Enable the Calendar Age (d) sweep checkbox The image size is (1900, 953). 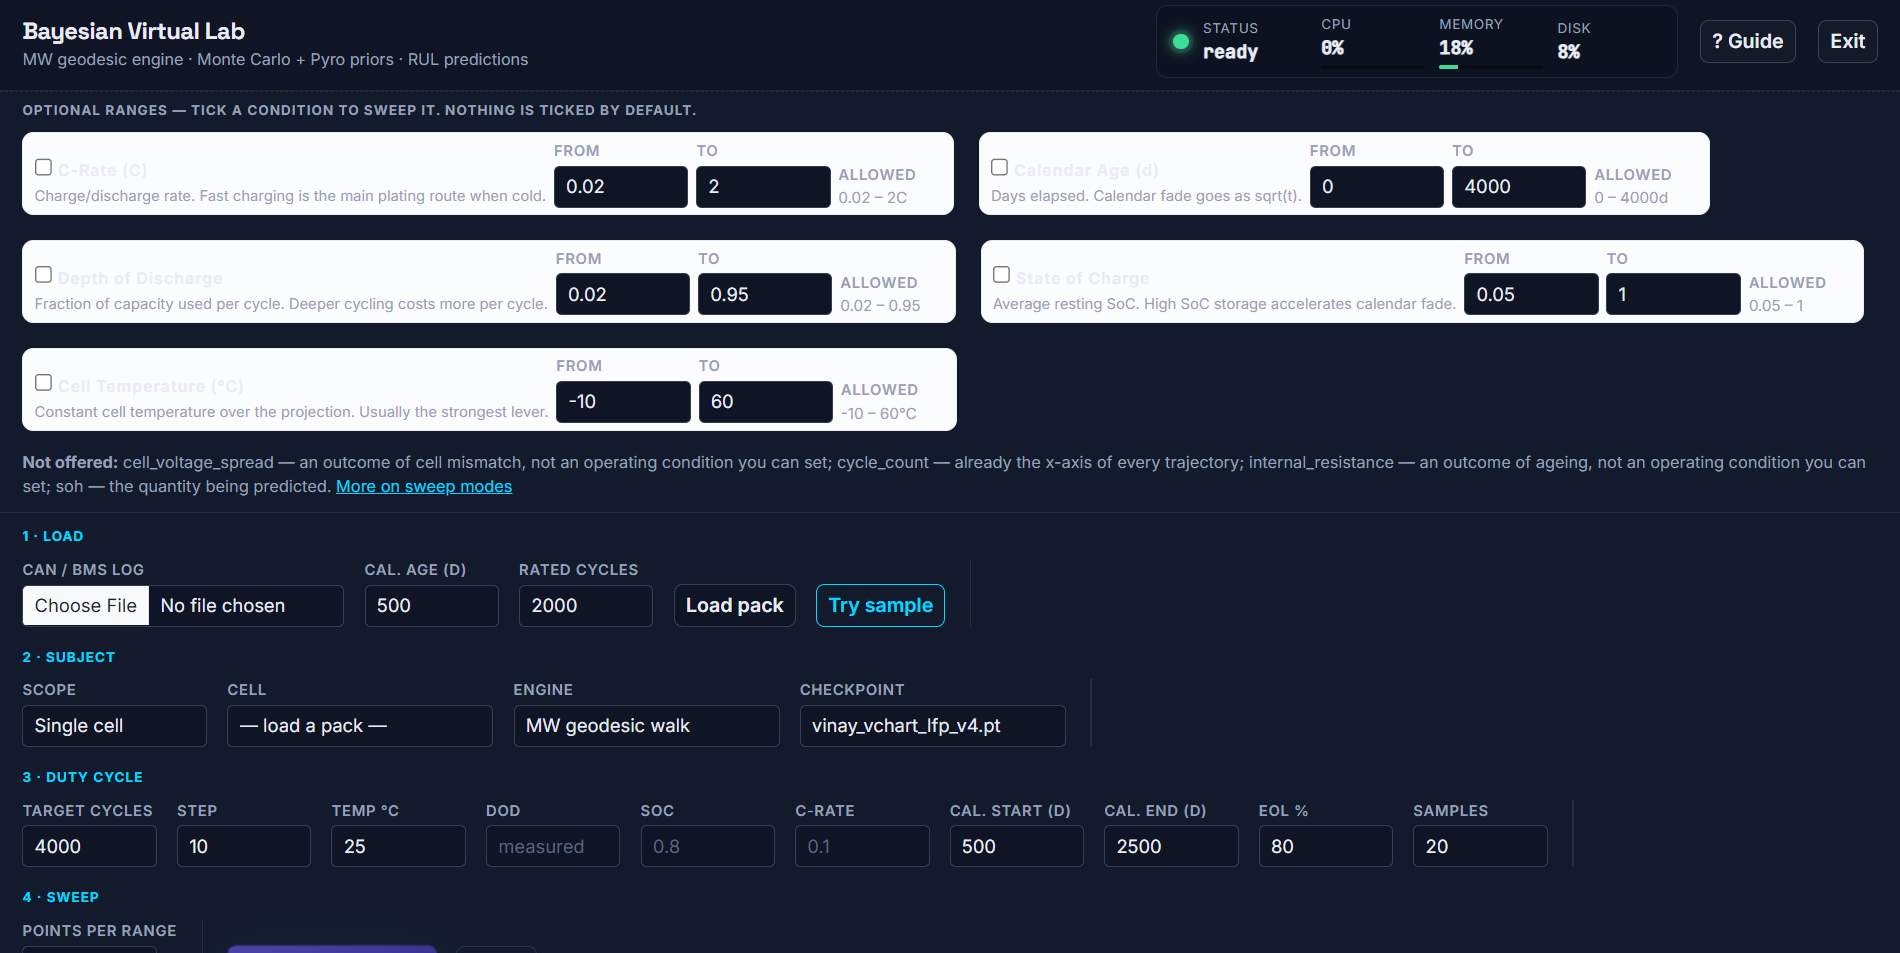click(999, 167)
